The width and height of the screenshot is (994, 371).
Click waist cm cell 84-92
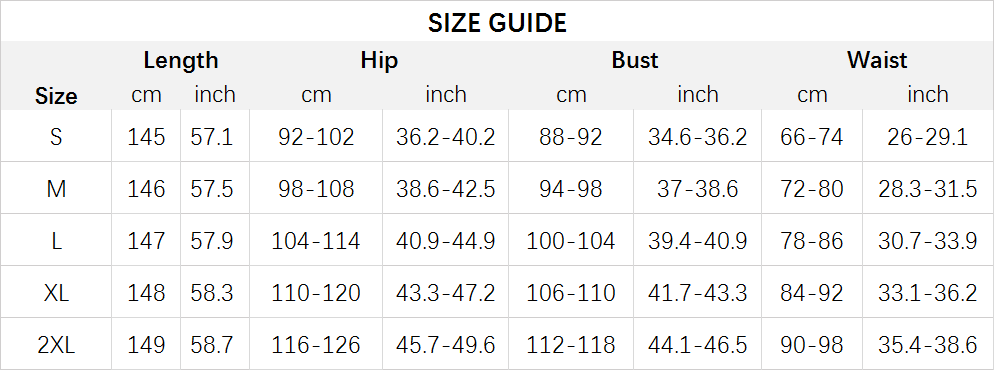(x=811, y=292)
